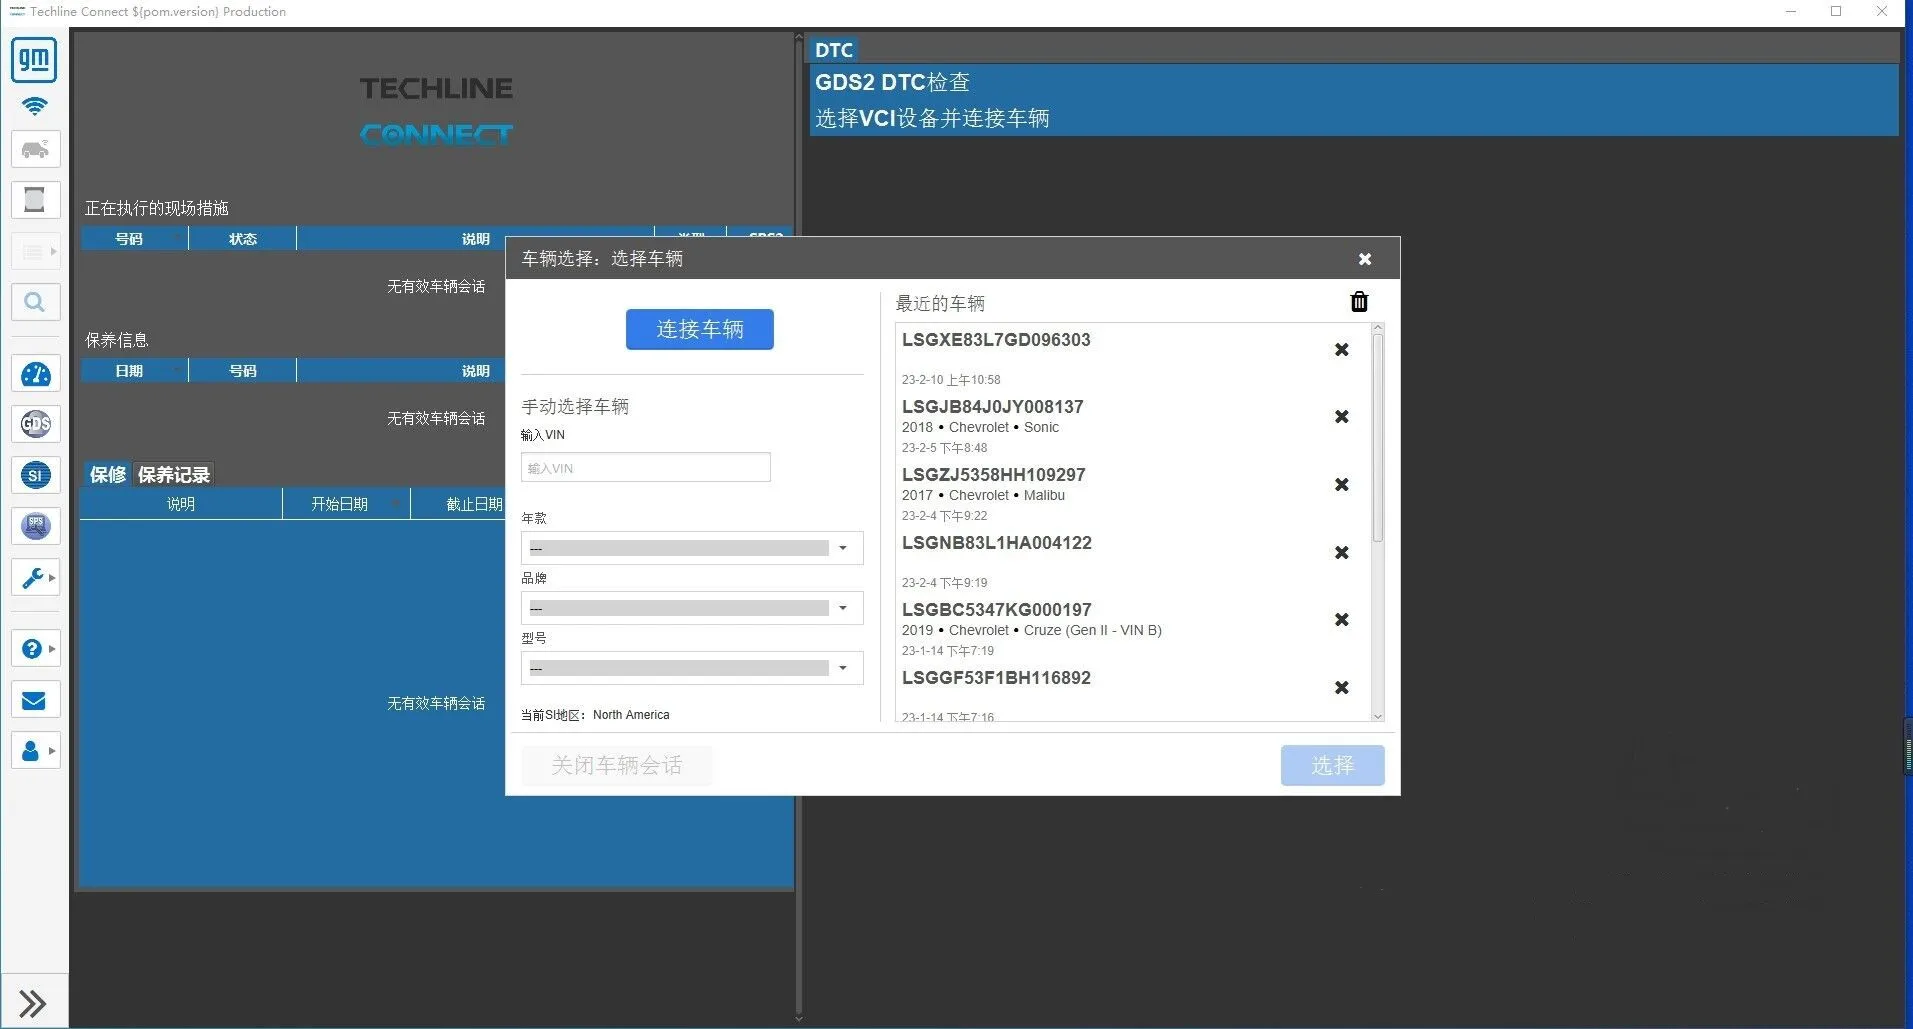Remove the 2017 Chevrolet Malibu entry
The height and width of the screenshot is (1029, 1913).
(x=1342, y=484)
